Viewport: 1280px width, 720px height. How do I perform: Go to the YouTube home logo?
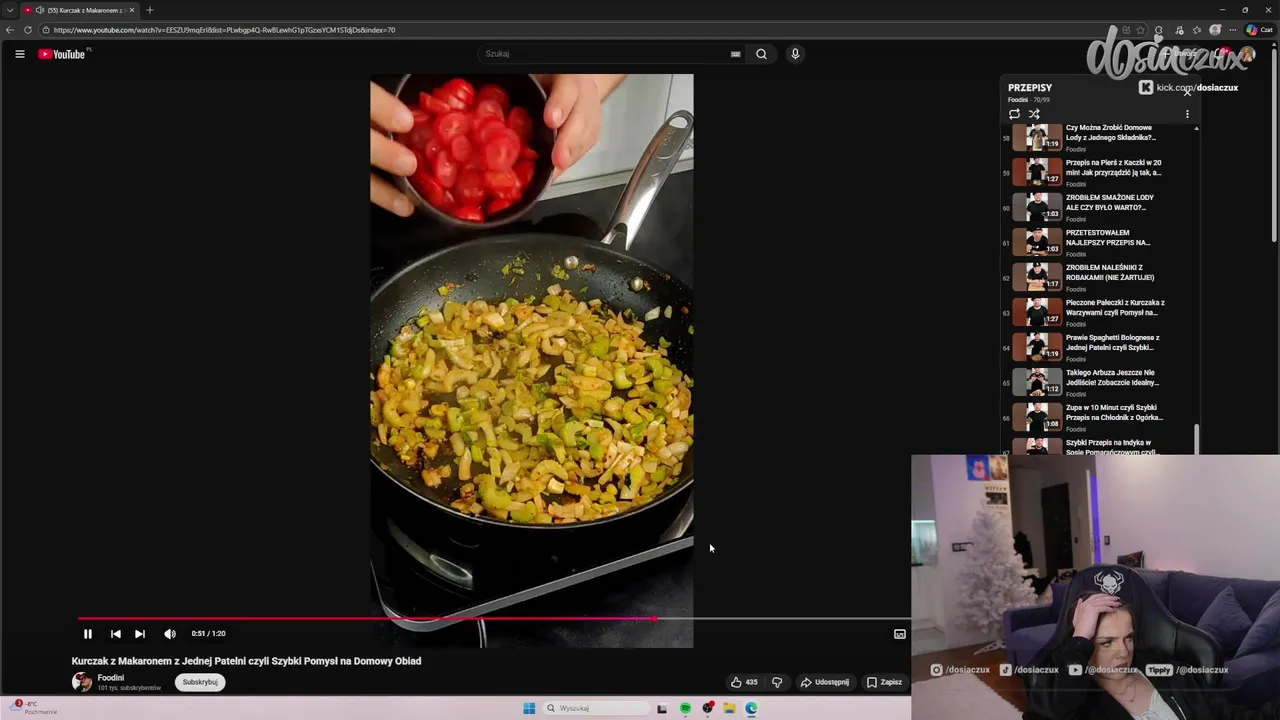pos(62,54)
